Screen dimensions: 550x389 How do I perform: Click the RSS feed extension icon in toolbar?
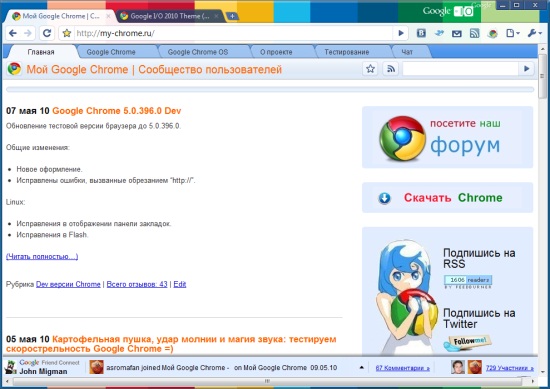tap(474, 33)
